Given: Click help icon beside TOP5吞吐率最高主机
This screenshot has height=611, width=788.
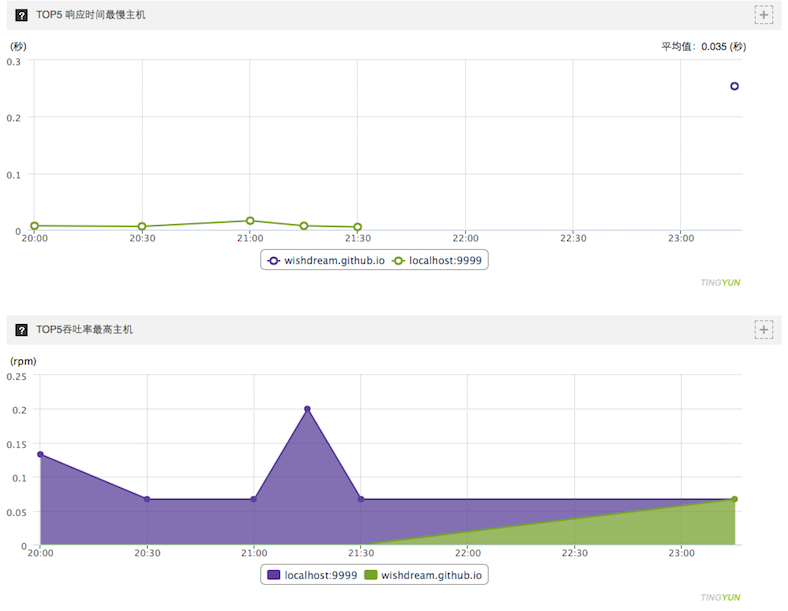Looking at the screenshot, I should coord(21,330).
